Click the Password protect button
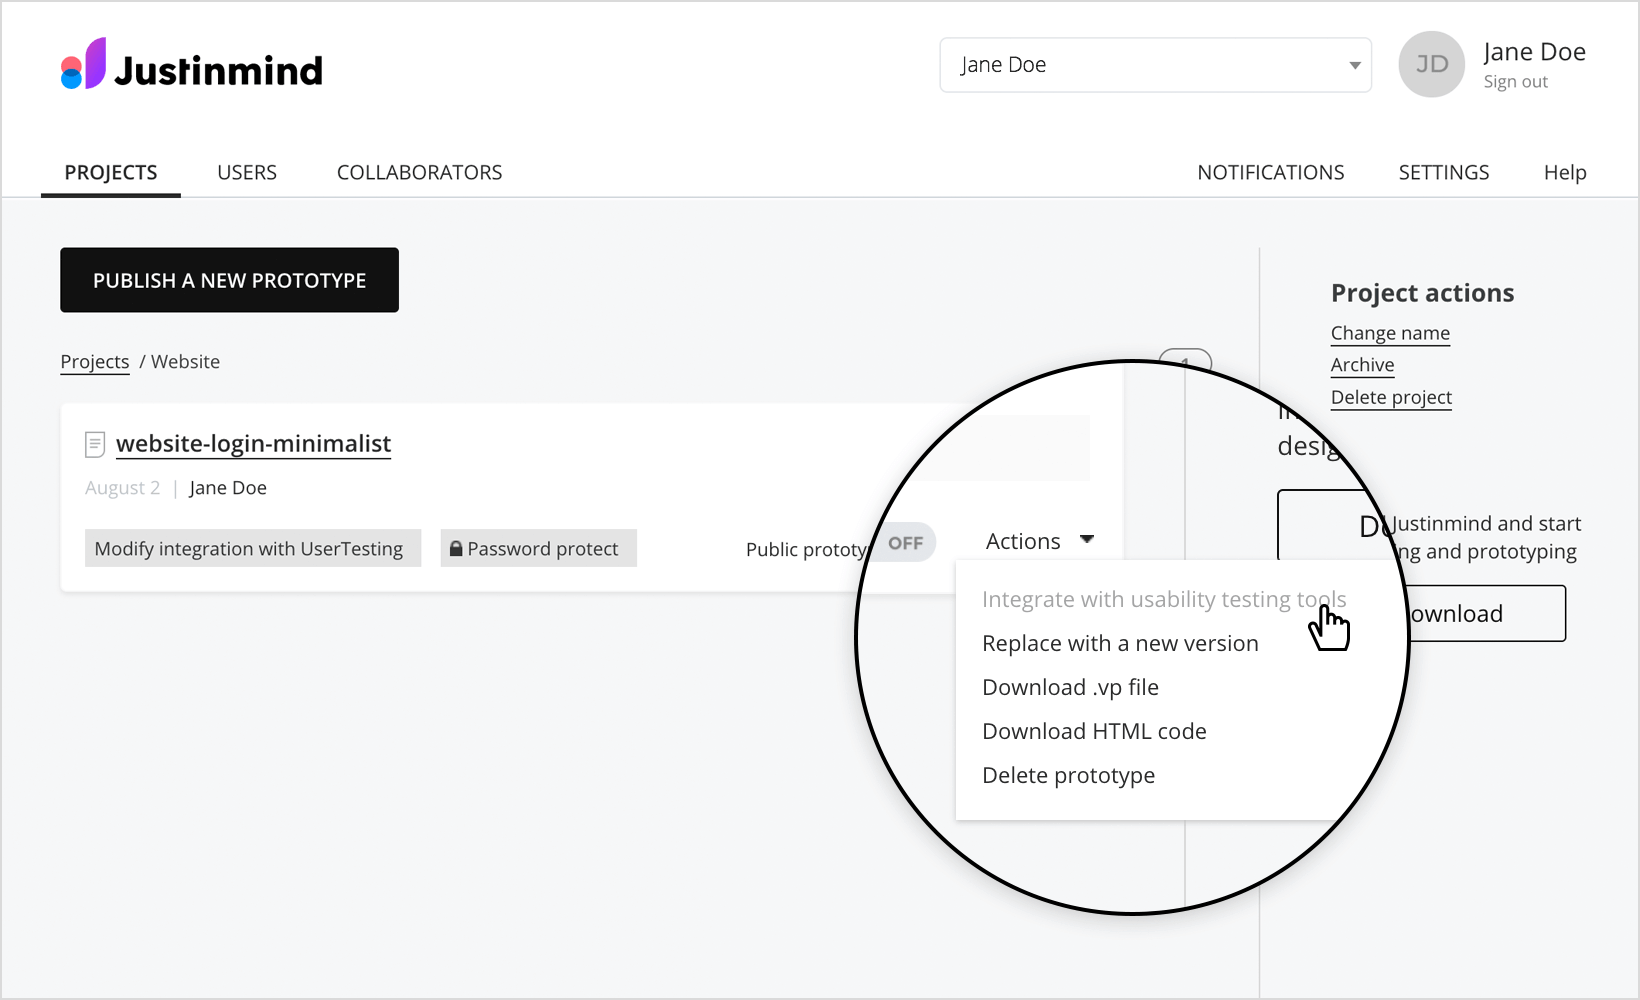Viewport: 1640px width, 1000px height. [x=538, y=548]
